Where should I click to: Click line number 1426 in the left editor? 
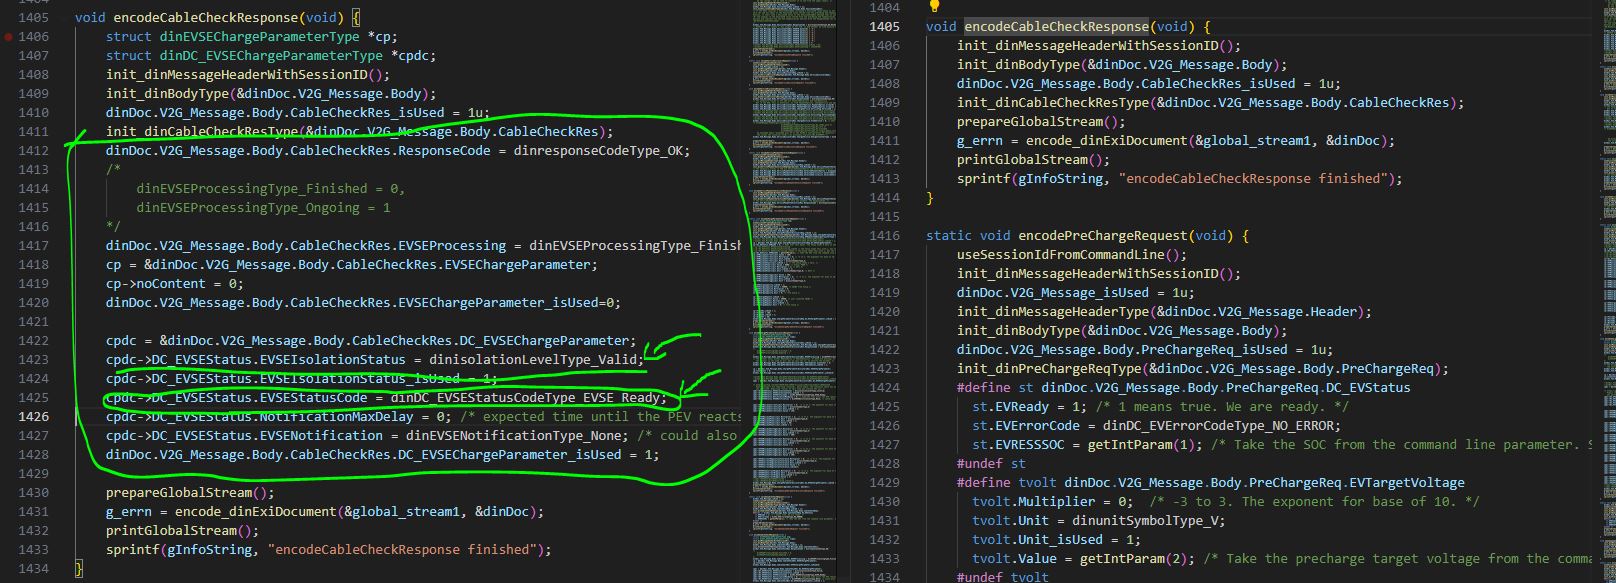[x=33, y=417]
